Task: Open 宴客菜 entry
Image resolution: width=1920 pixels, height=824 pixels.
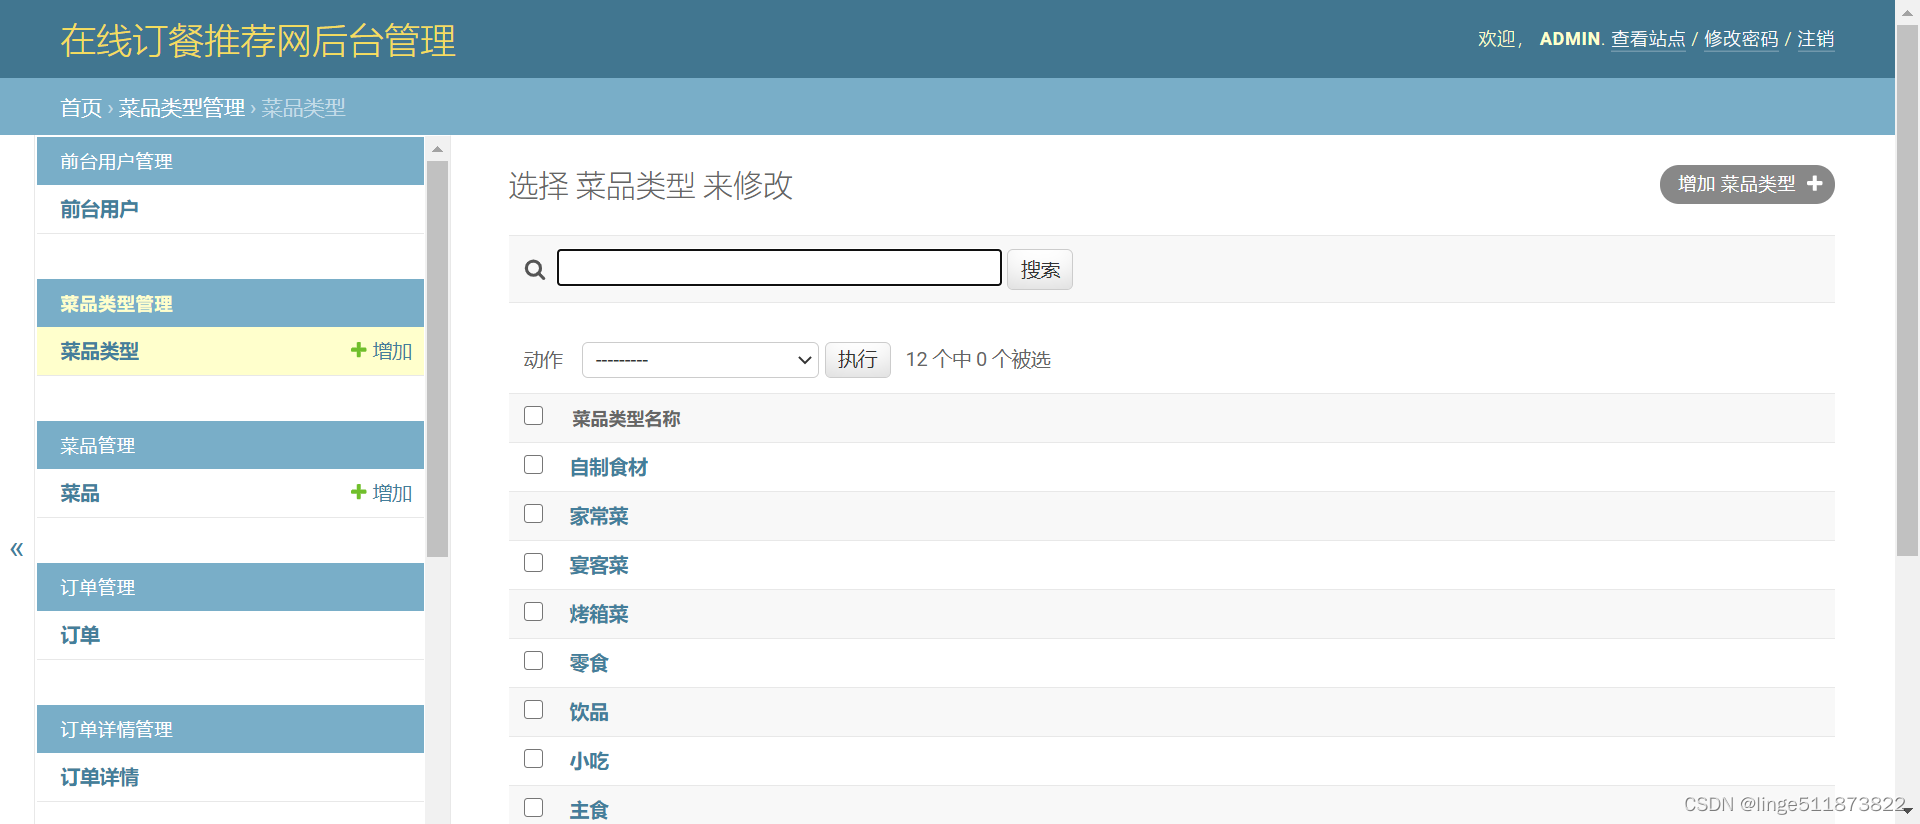Action: [599, 565]
